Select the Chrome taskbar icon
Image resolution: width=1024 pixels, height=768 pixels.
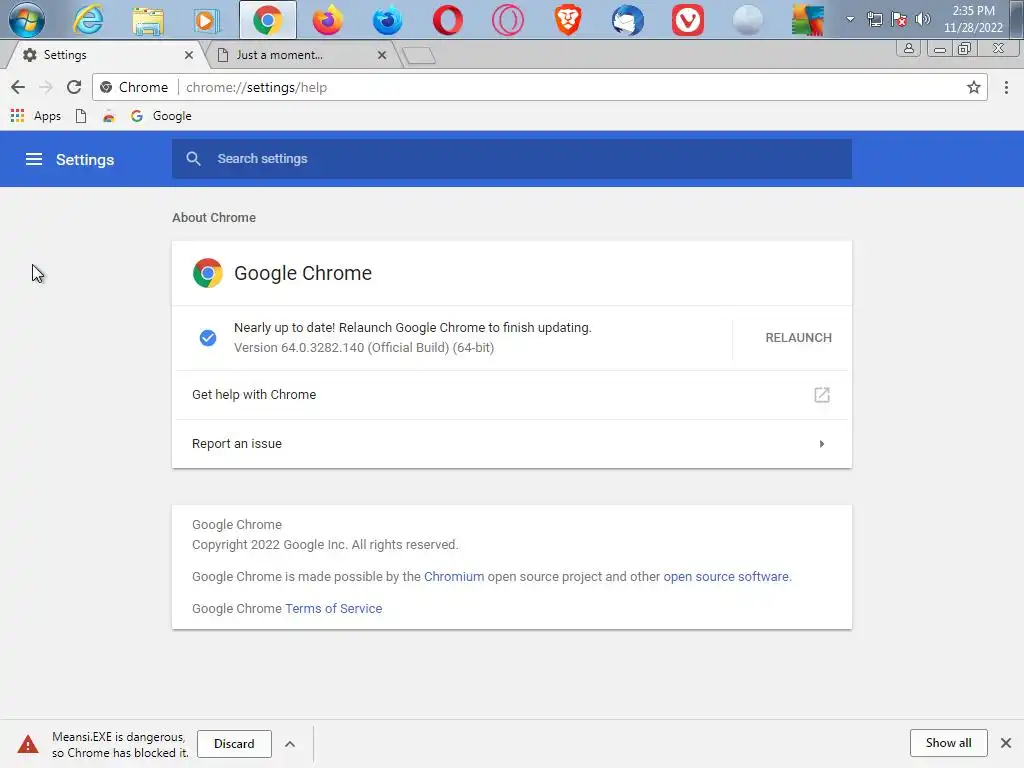[268, 20]
